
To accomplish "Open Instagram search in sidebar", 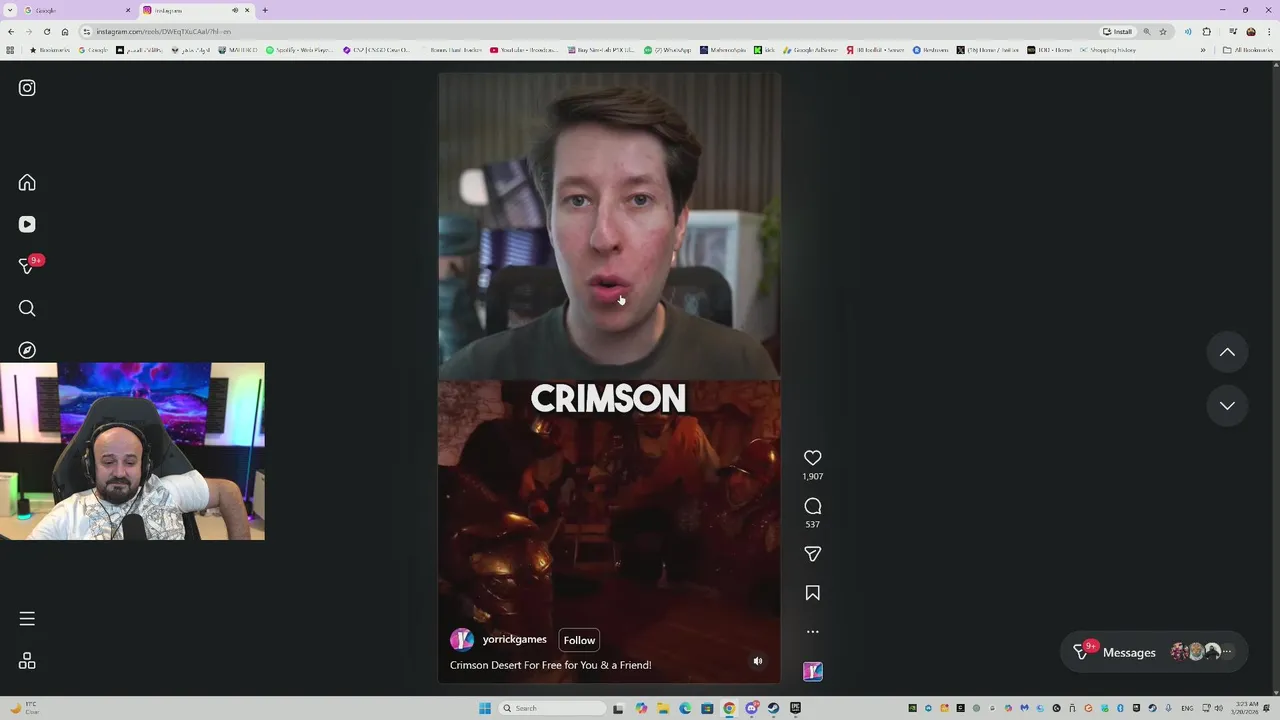I will pyautogui.click(x=27, y=309).
